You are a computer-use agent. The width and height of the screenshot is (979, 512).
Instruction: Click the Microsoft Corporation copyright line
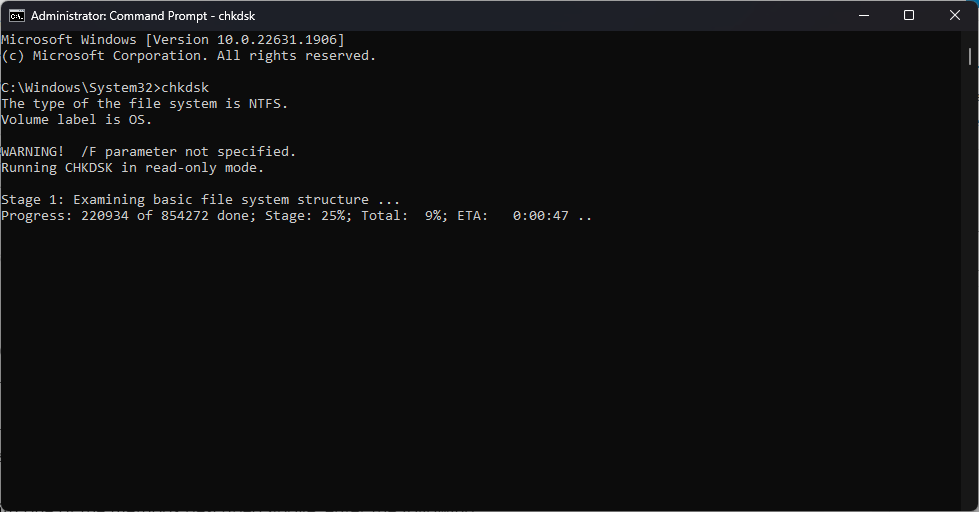click(x=188, y=55)
